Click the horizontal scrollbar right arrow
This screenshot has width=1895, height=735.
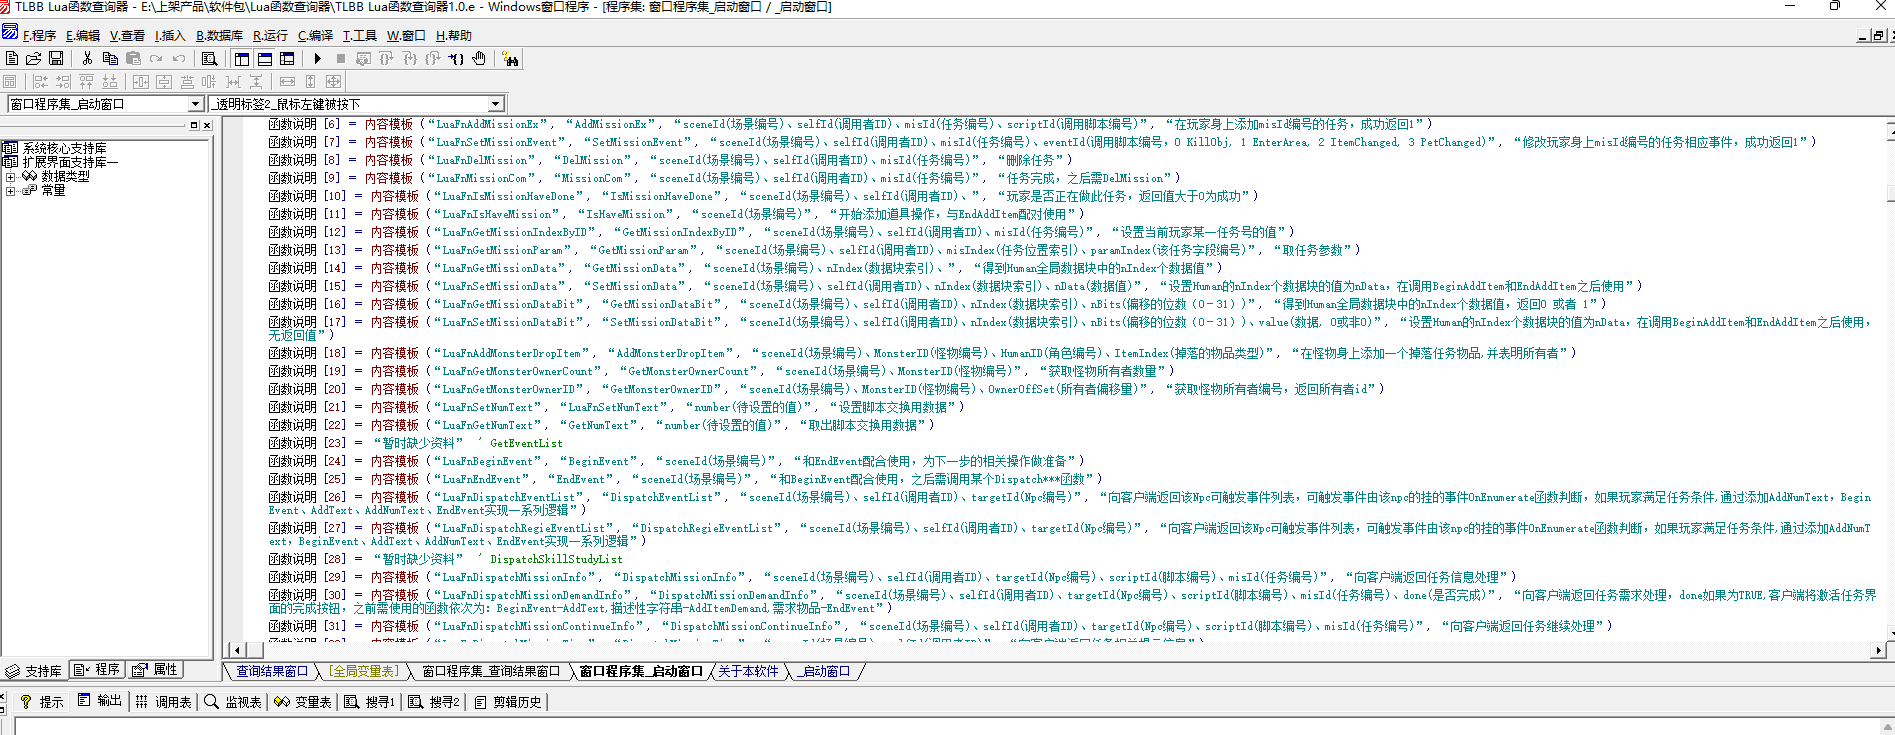pos(1878,650)
